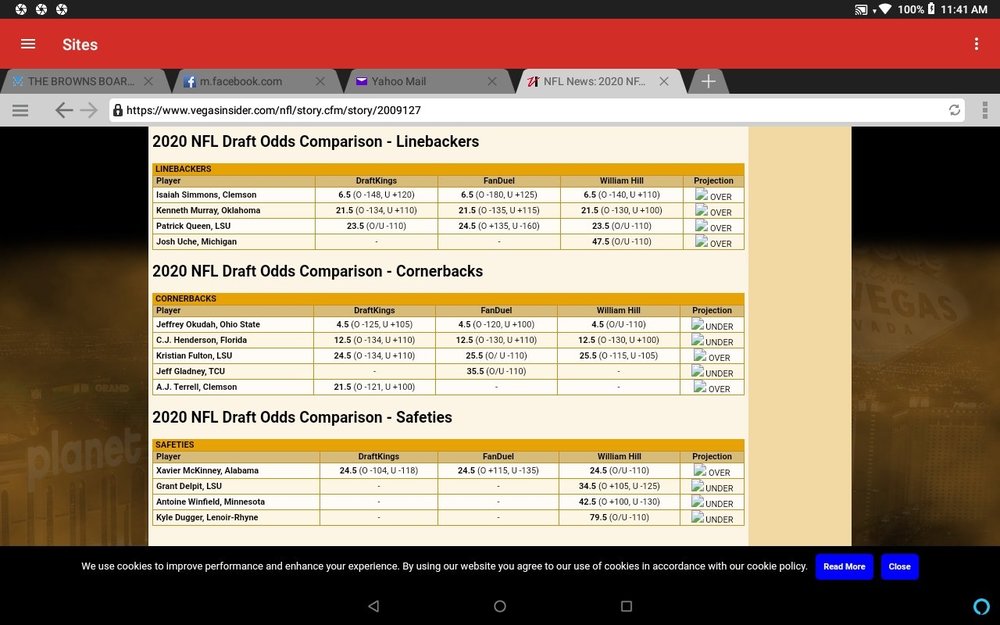Close the Yahoo Mail tab
The image size is (1000, 625).
coord(492,82)
